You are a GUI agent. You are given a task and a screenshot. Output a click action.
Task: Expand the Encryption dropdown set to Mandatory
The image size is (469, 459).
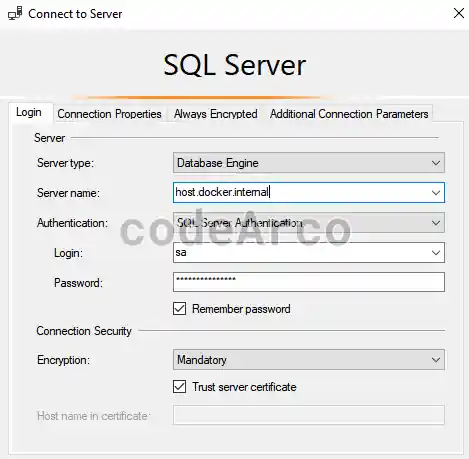point(309,359)
